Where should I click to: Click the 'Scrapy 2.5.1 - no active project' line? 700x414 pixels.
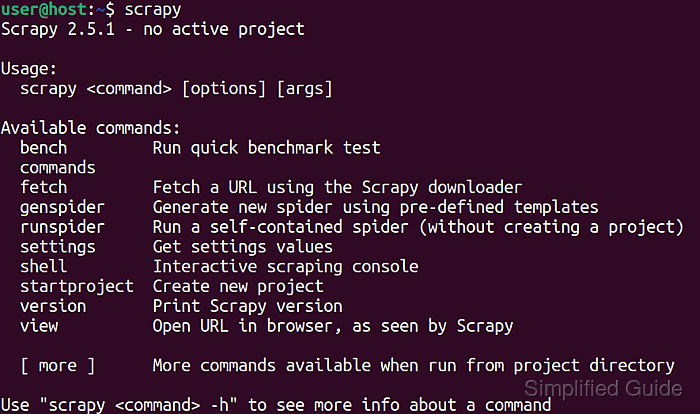(152, 29)
